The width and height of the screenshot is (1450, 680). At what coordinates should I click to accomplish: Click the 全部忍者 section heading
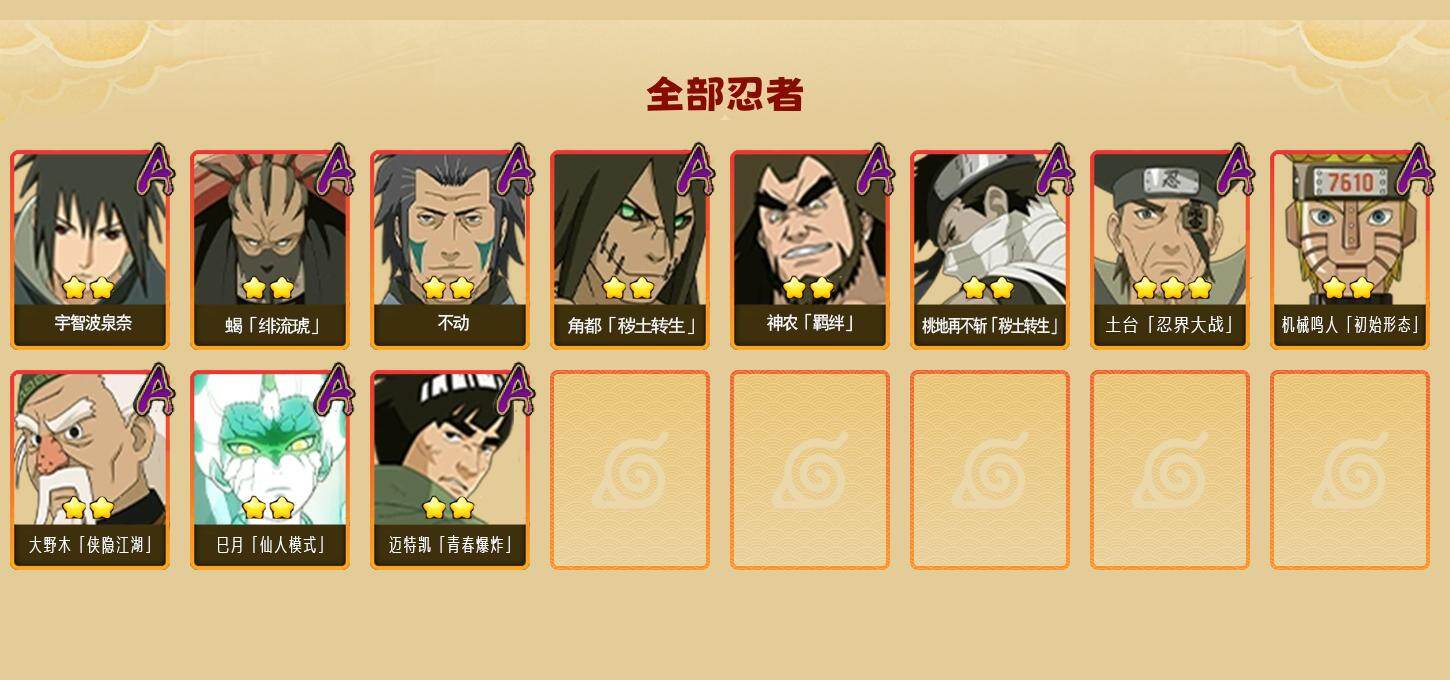725,95
